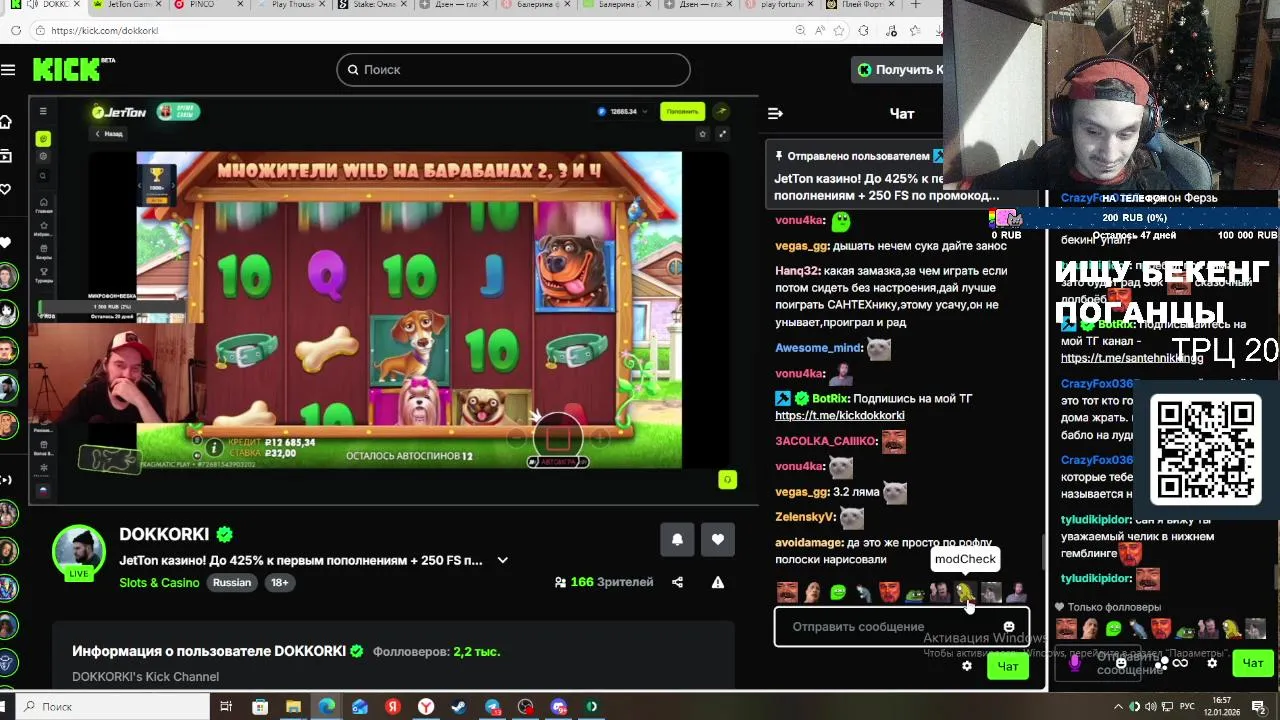The image size is (1280, 720).
Task: Open the Kick hamburger menu
Action: [8, 69]
